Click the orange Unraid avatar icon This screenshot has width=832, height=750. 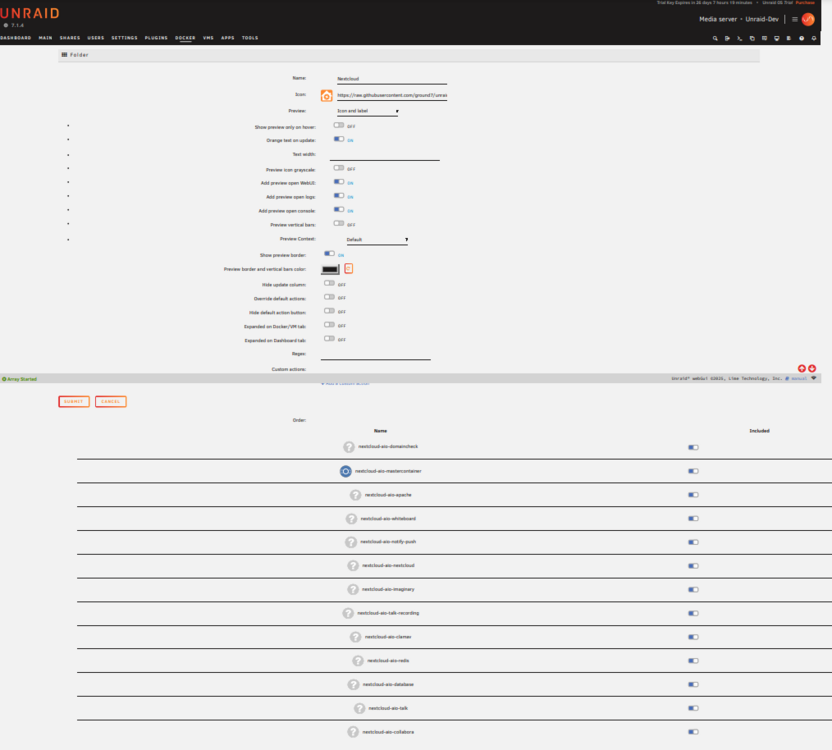point(808,19)
